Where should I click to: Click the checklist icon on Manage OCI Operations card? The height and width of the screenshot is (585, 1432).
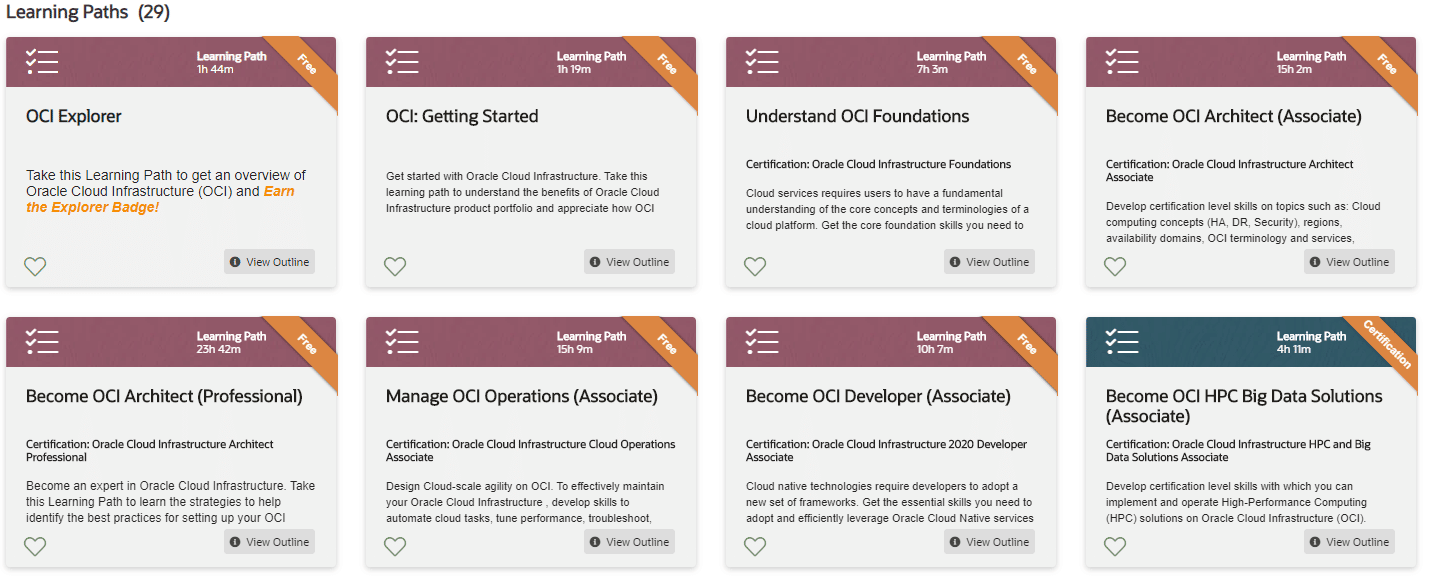(401, 341)
